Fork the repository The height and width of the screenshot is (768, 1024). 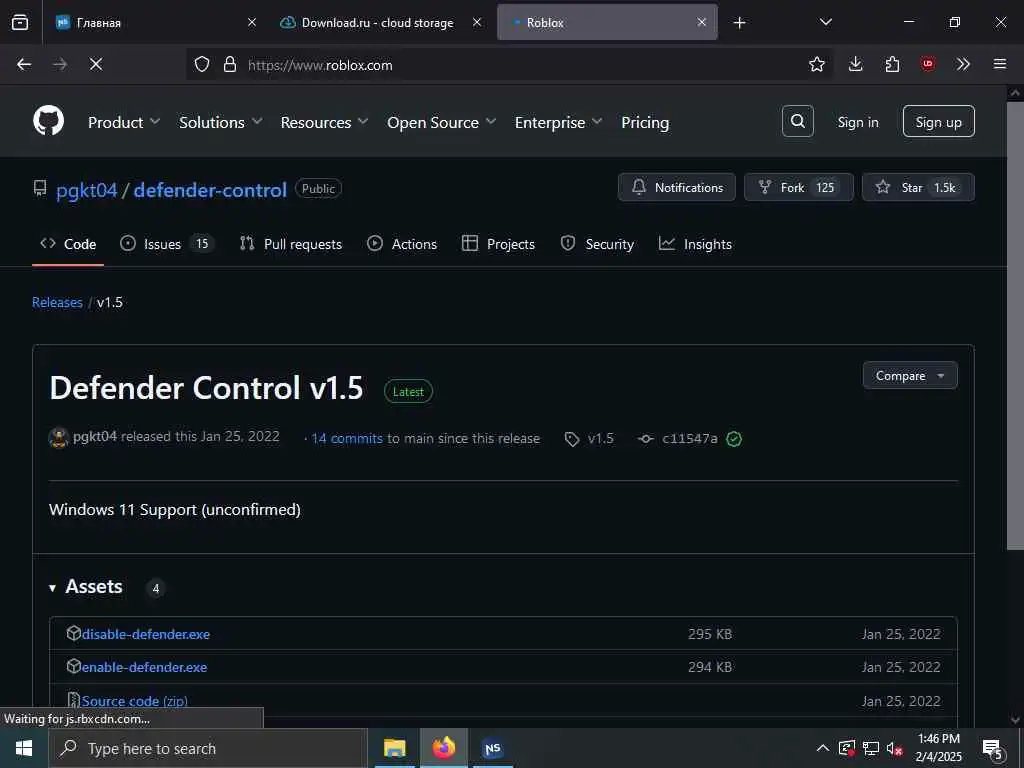799,187
